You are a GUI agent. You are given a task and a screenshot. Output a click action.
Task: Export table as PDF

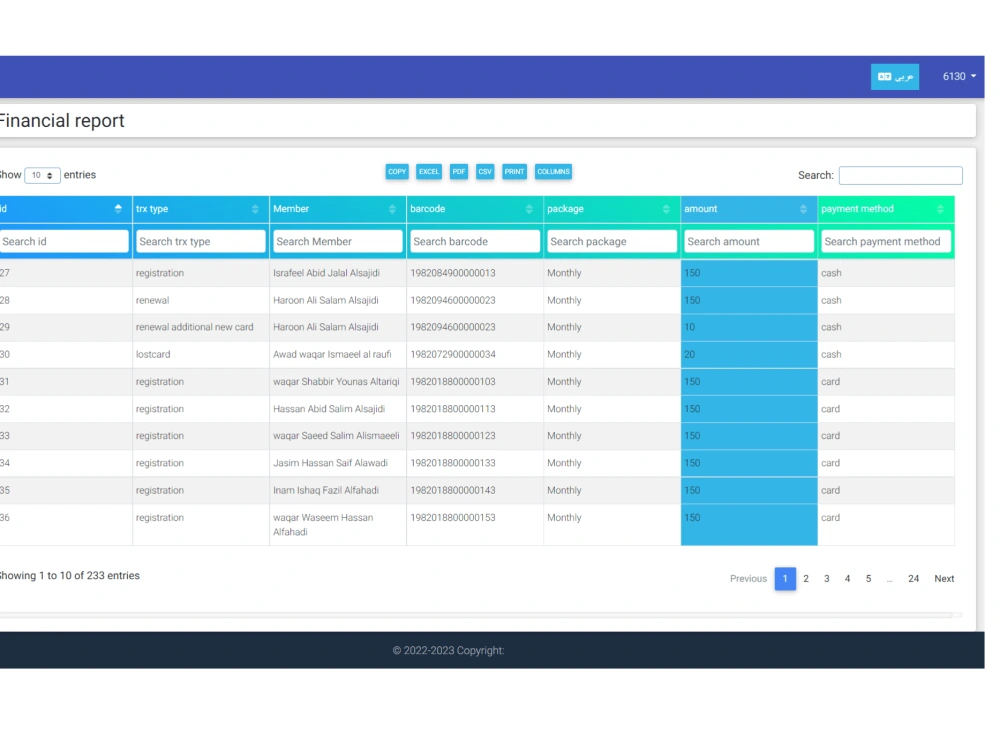tap(459, 172)
